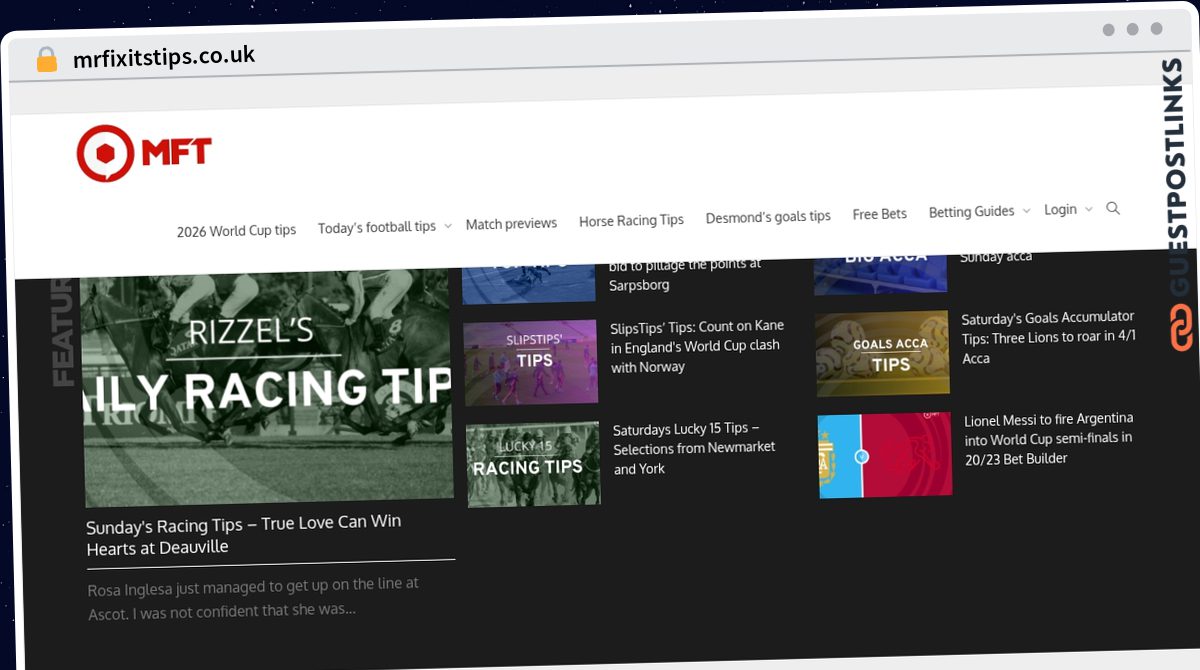Click the Lucky 15 Racing Tips thumbnail
The height and width of the screenshot is (670, 1200).
click(533, 464)
